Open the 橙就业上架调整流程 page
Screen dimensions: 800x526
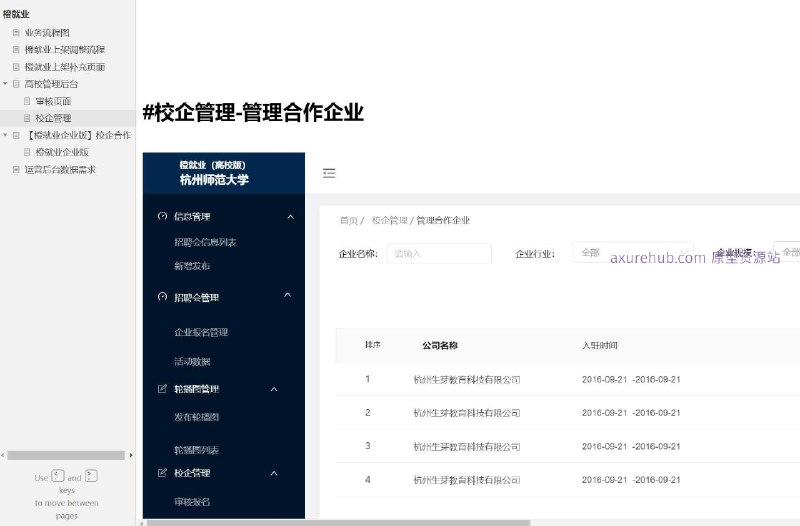65,49
